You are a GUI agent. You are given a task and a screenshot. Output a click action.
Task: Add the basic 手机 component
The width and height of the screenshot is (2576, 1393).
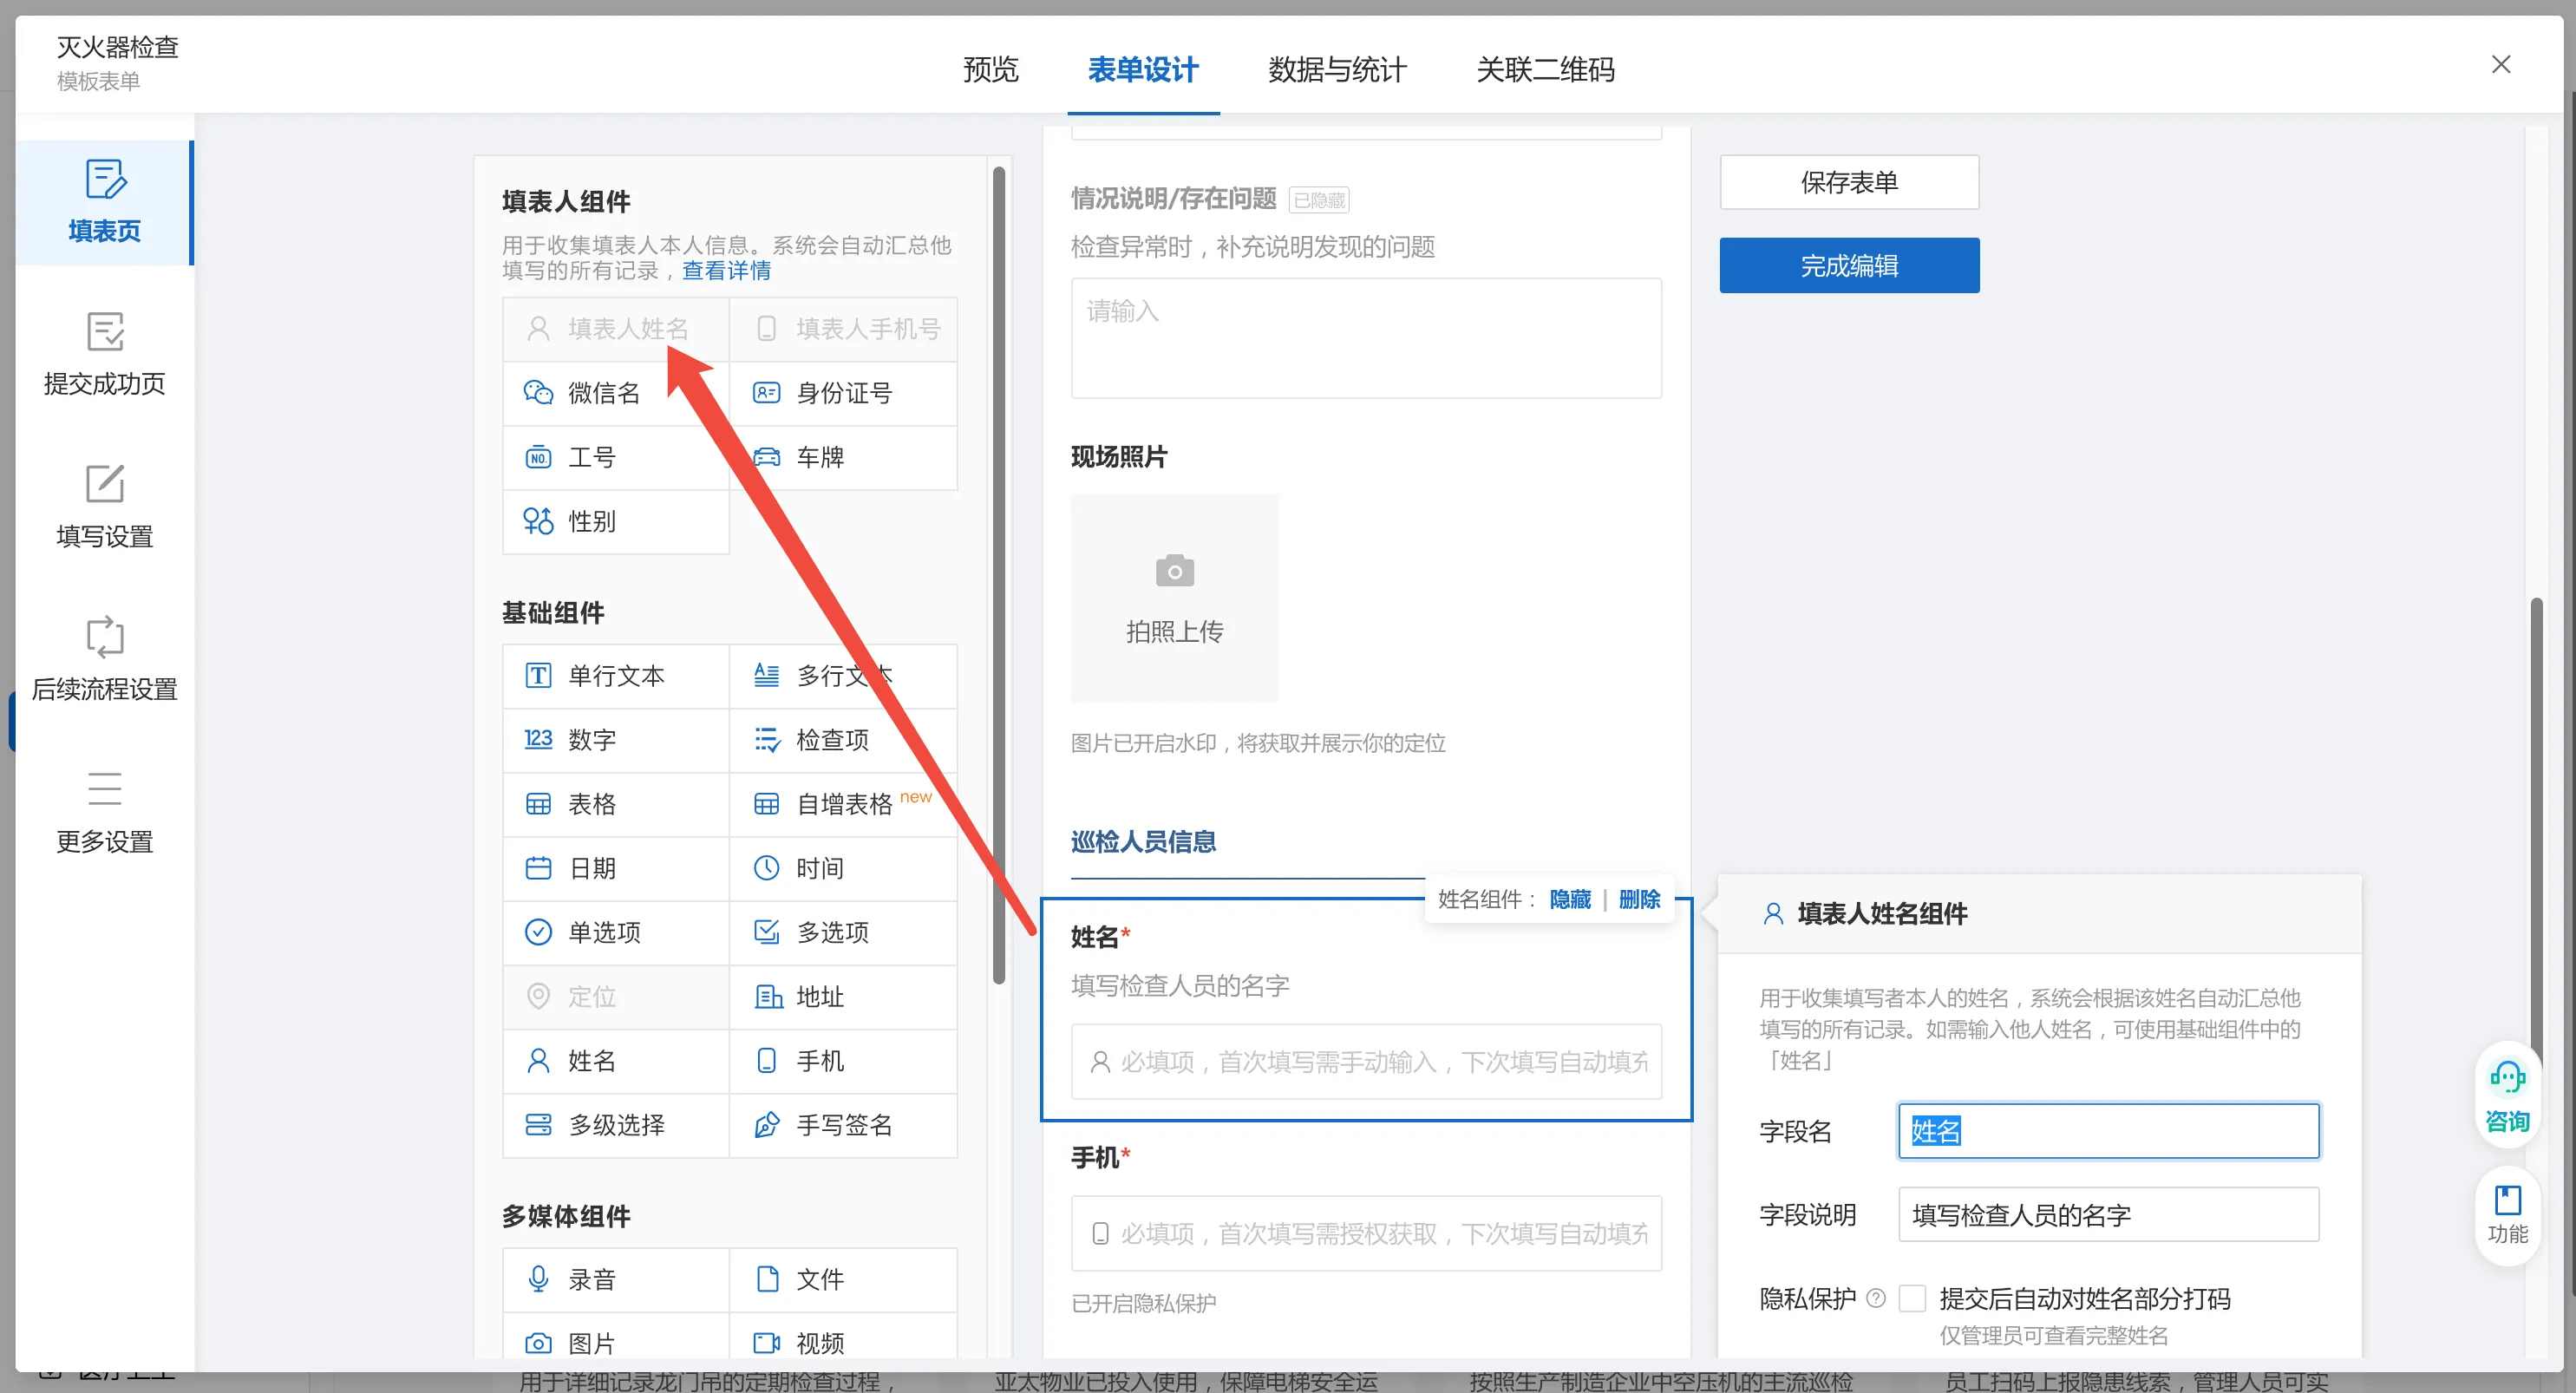[x=843, y=1061]
